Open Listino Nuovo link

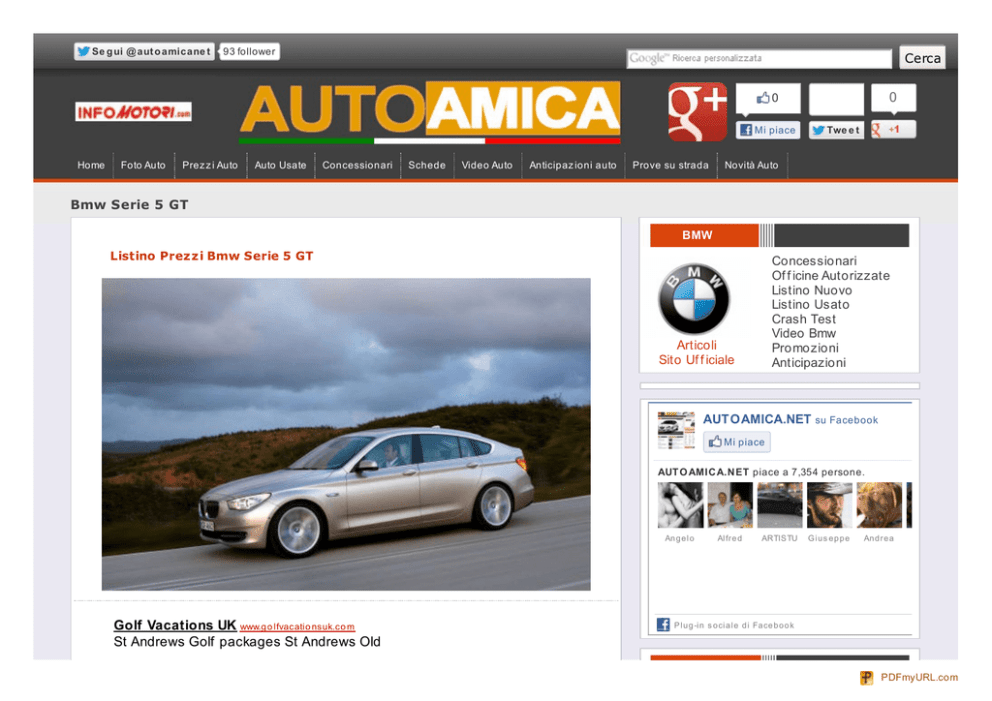click(x=812, y=290)
